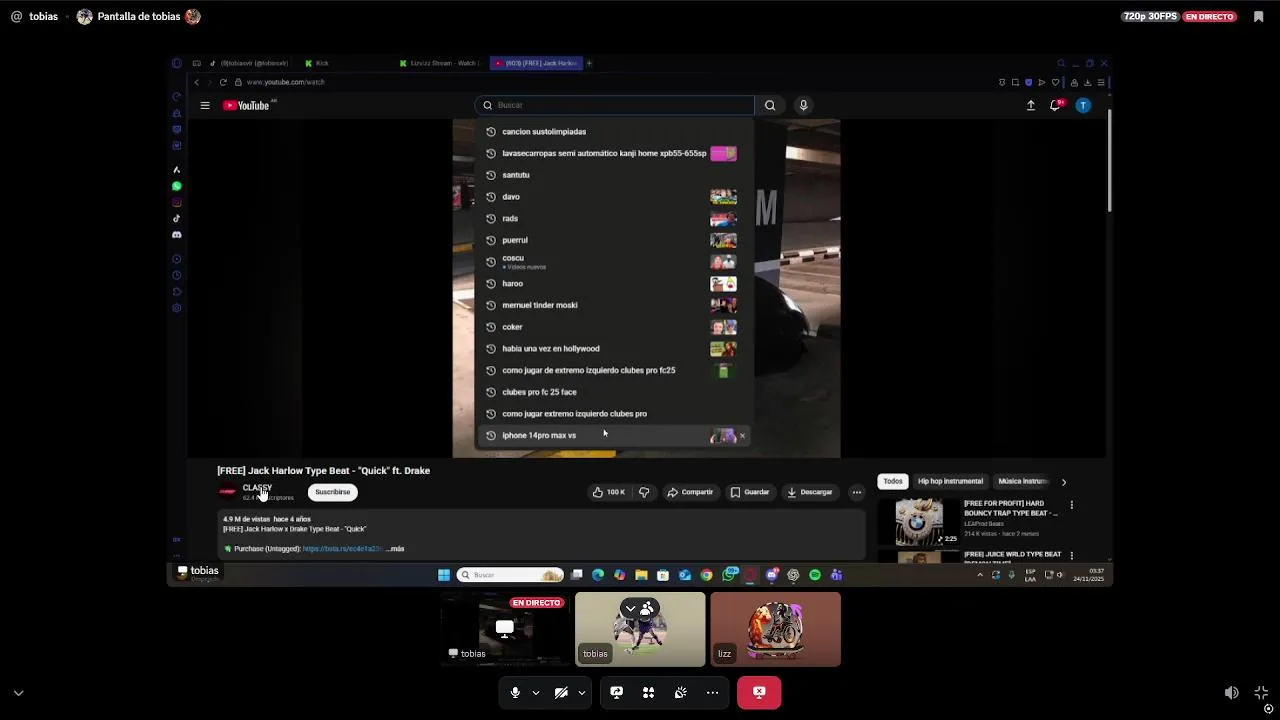Click the YouTube logo
1280x720 pixels.
pyautogui.click(x=247, y=105)
